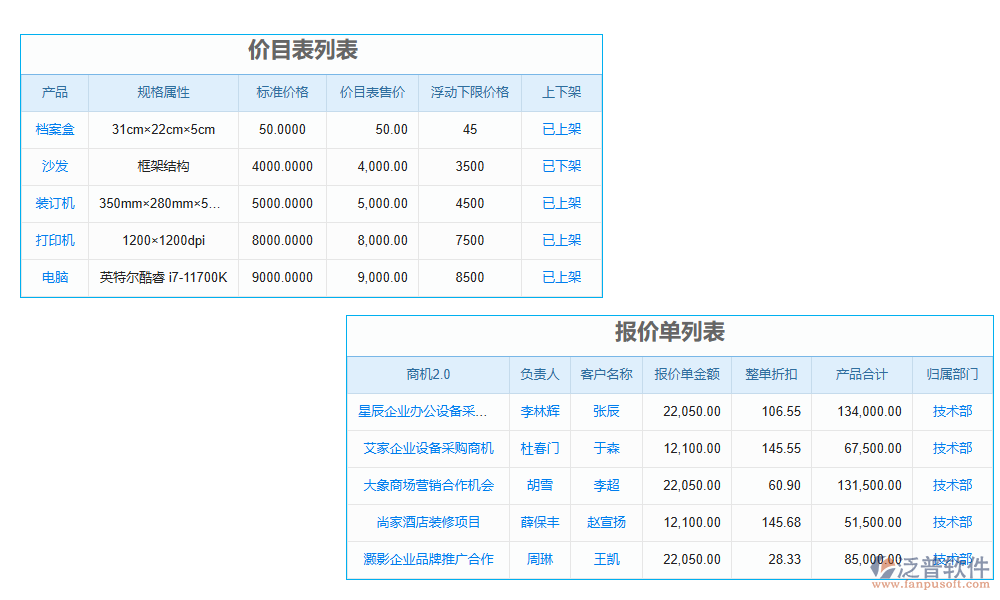Open 大象商场营销合作机会 record

click(x=428, y=485)
